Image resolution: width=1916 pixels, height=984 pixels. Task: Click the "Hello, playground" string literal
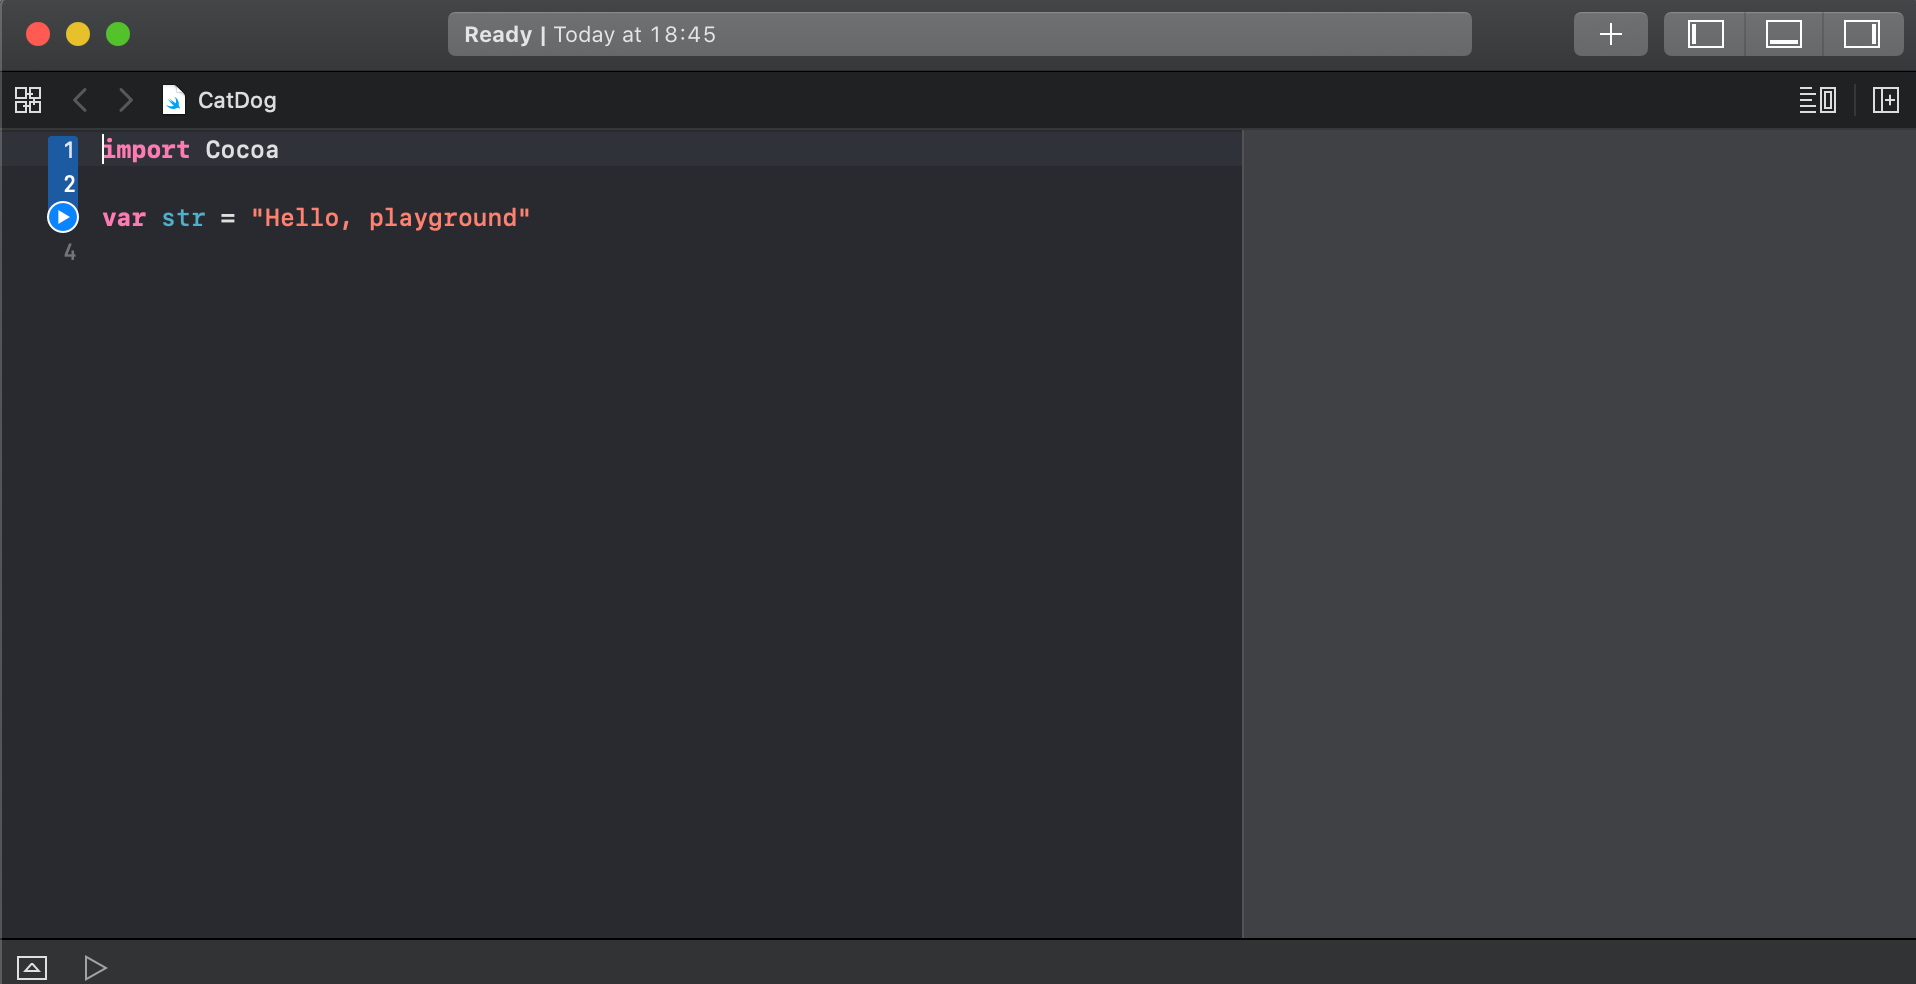[x=391, y=218]
